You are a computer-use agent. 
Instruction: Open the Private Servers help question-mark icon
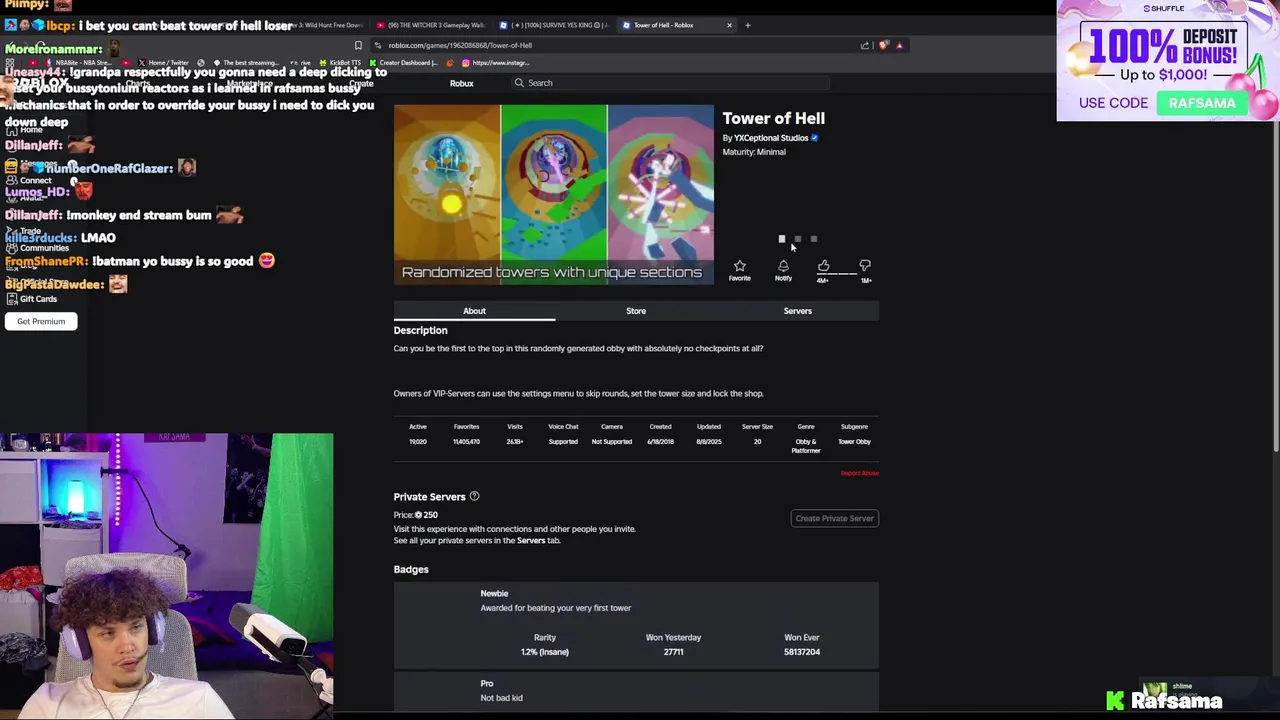tap(474, 496)
